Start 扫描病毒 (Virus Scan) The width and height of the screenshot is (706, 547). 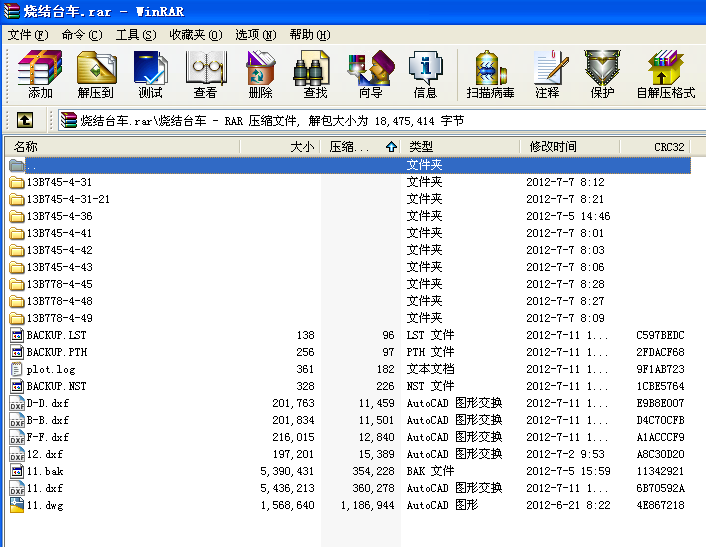(x=490, y=74)
